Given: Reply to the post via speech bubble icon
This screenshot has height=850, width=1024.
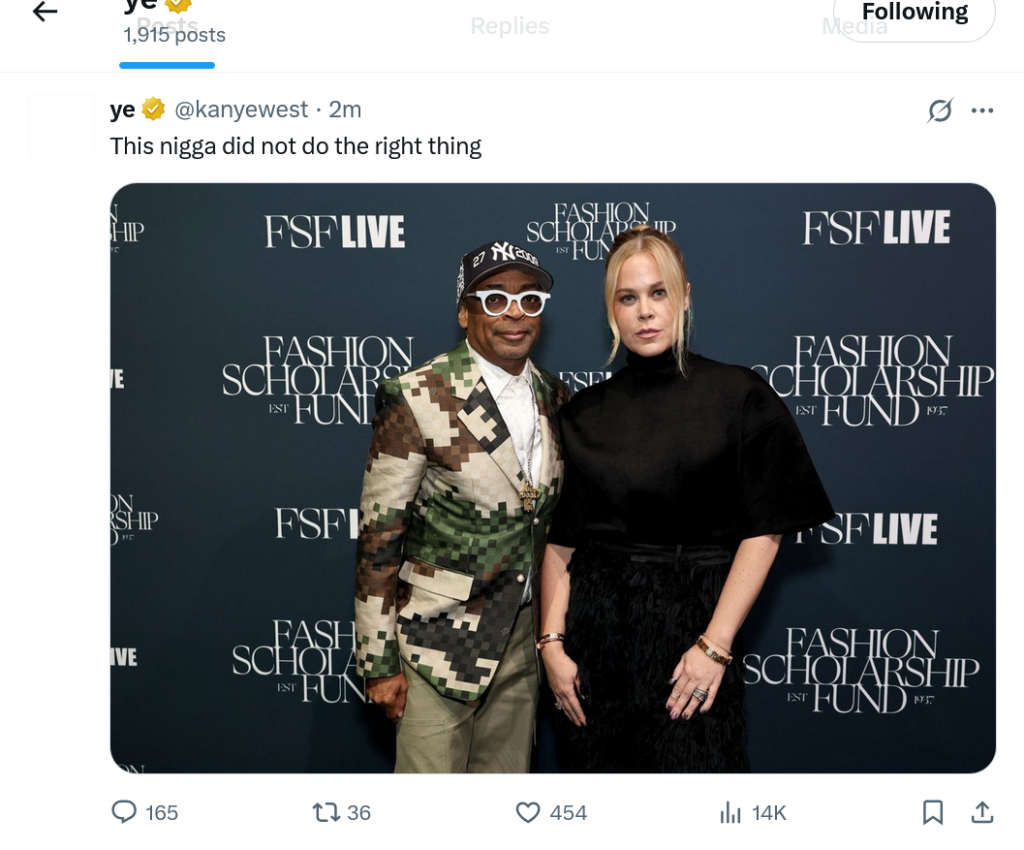Looking at the screenshot, I should 124,812.
